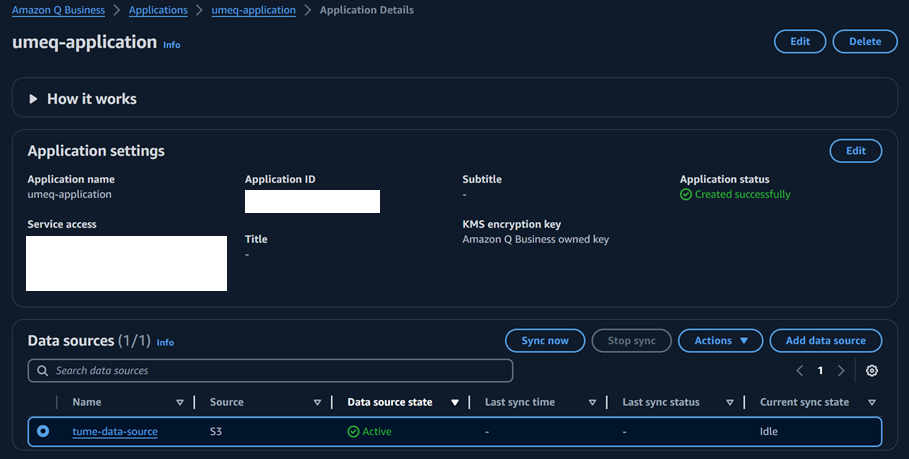
Task: Click the Service access label
Action: tap(62, 224)
